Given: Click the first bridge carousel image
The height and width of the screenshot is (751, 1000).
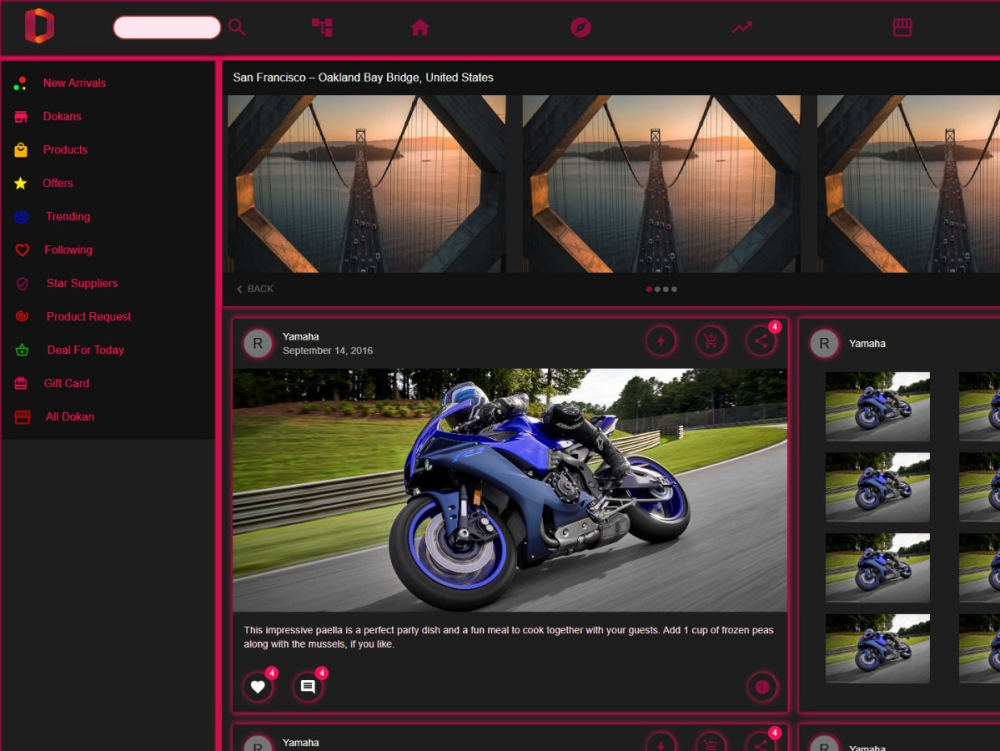Looking at the screenshot, I should click(x=367, y=184).
